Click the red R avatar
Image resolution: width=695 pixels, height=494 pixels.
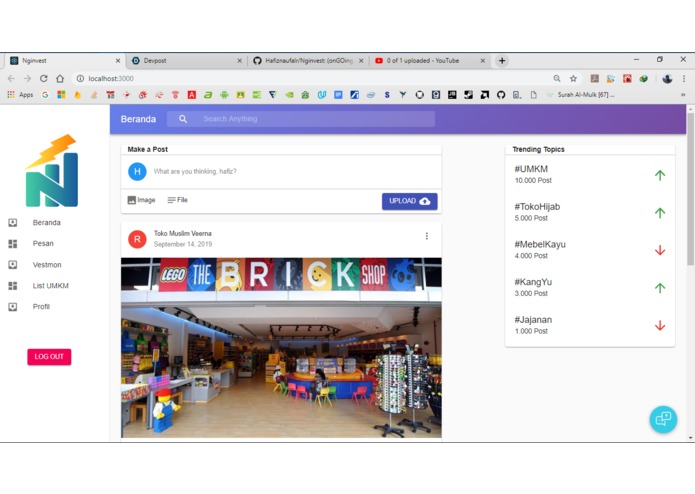[x=137, y=239]
